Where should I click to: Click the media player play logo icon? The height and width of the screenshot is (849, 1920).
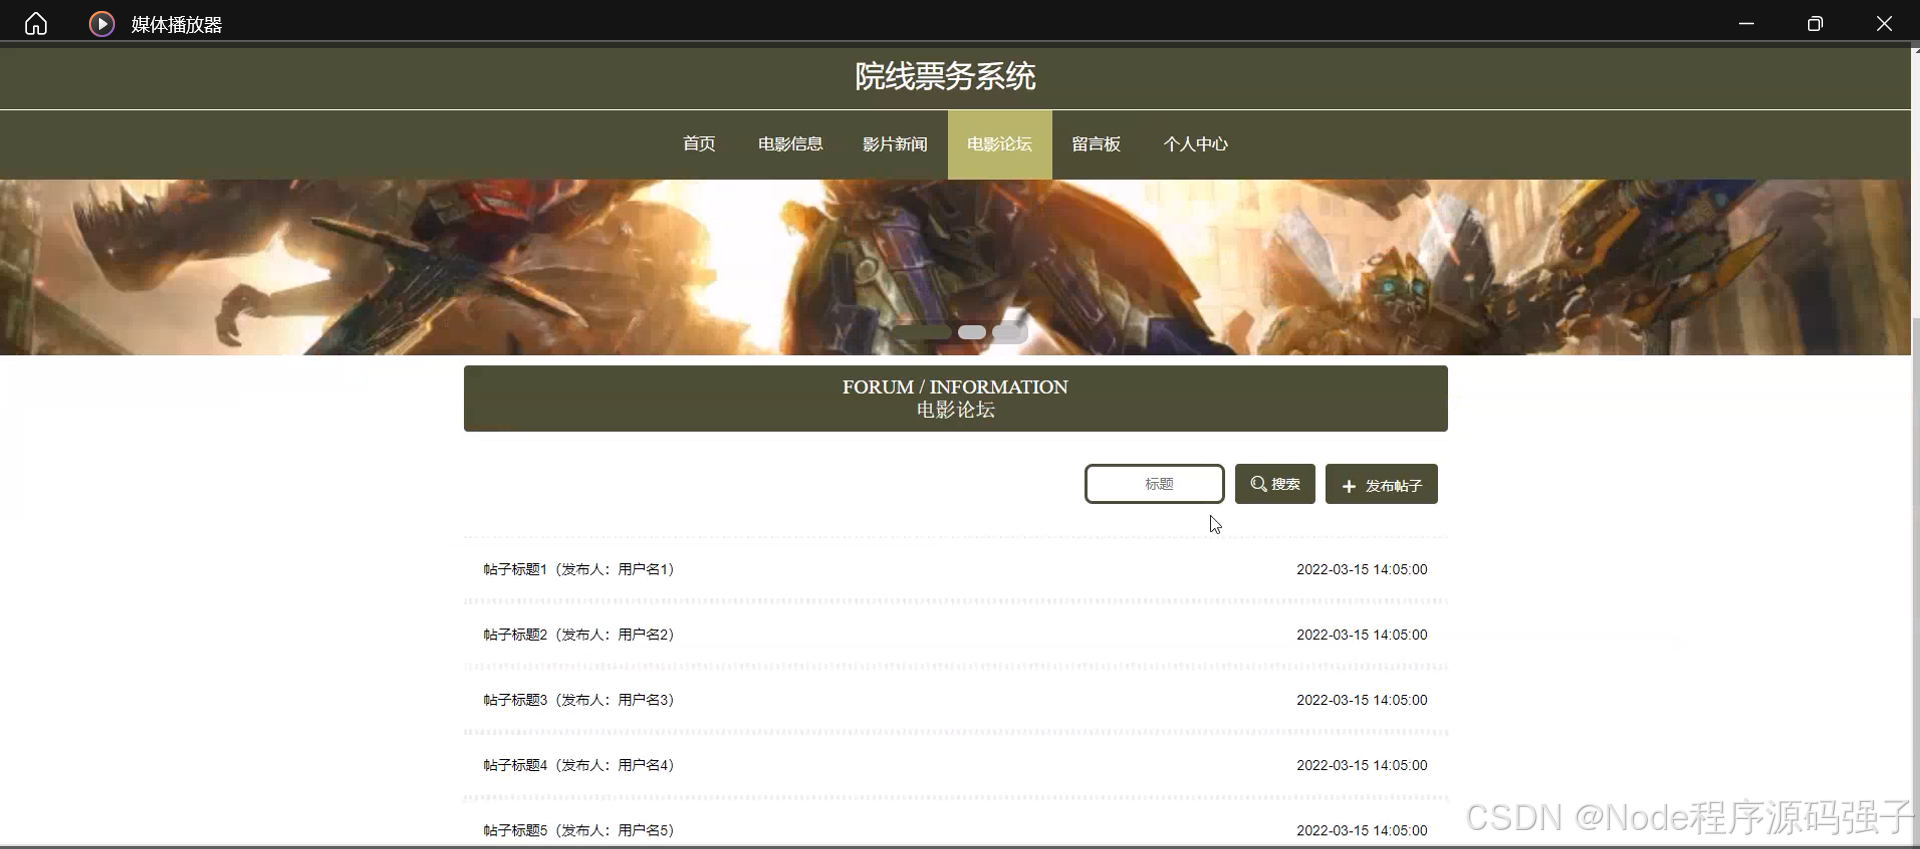[x=102, y=24]
